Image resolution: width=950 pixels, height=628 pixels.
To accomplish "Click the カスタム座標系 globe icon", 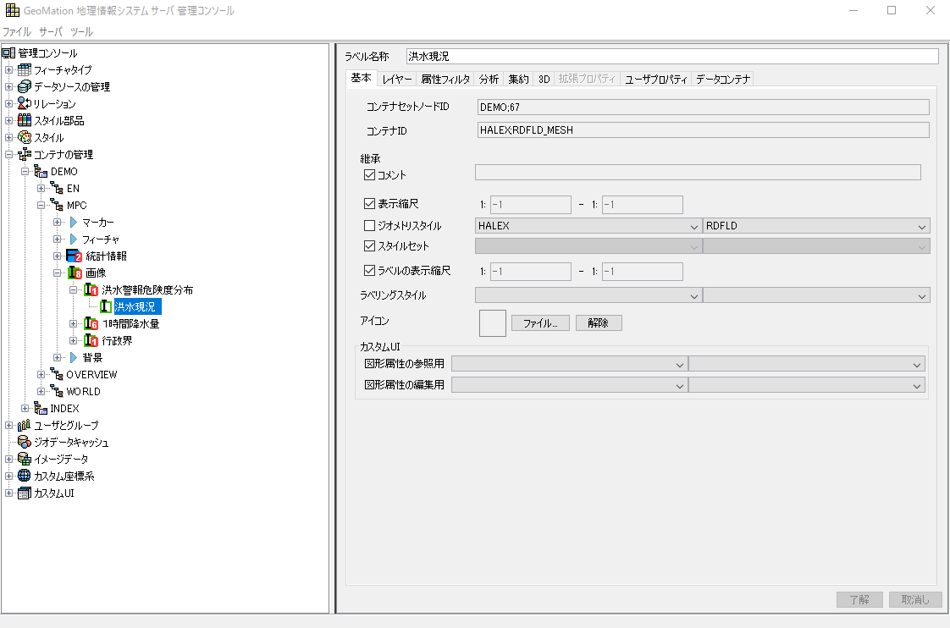I will tap(25, 477).
